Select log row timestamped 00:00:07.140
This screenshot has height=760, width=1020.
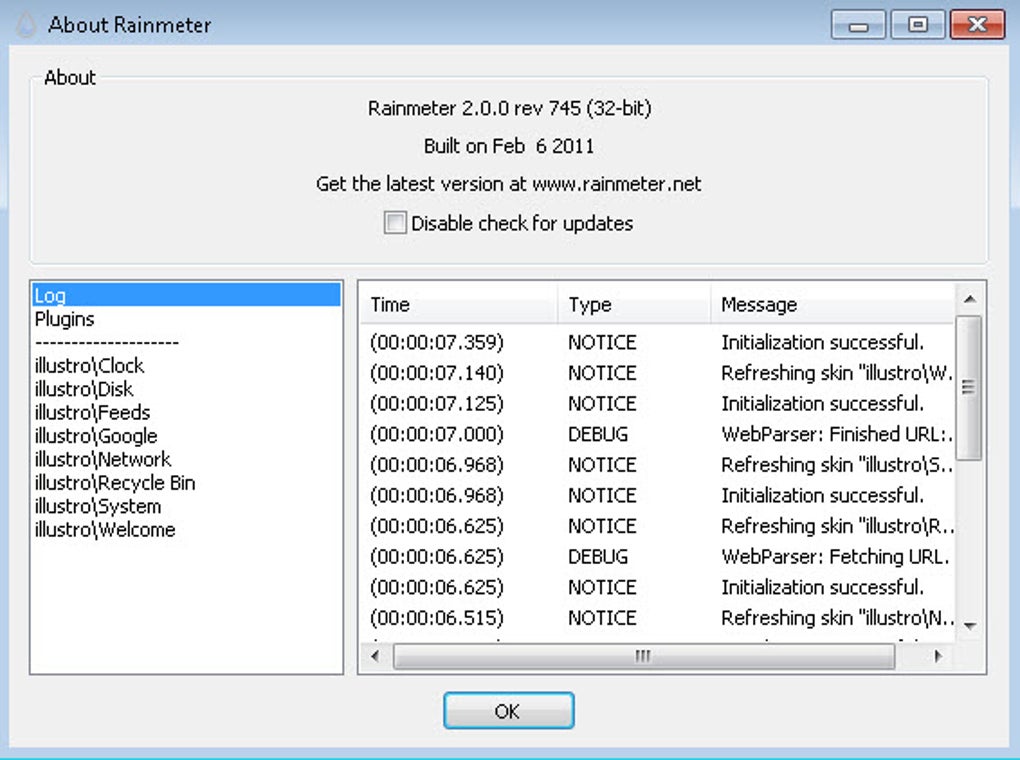point(658,373)
